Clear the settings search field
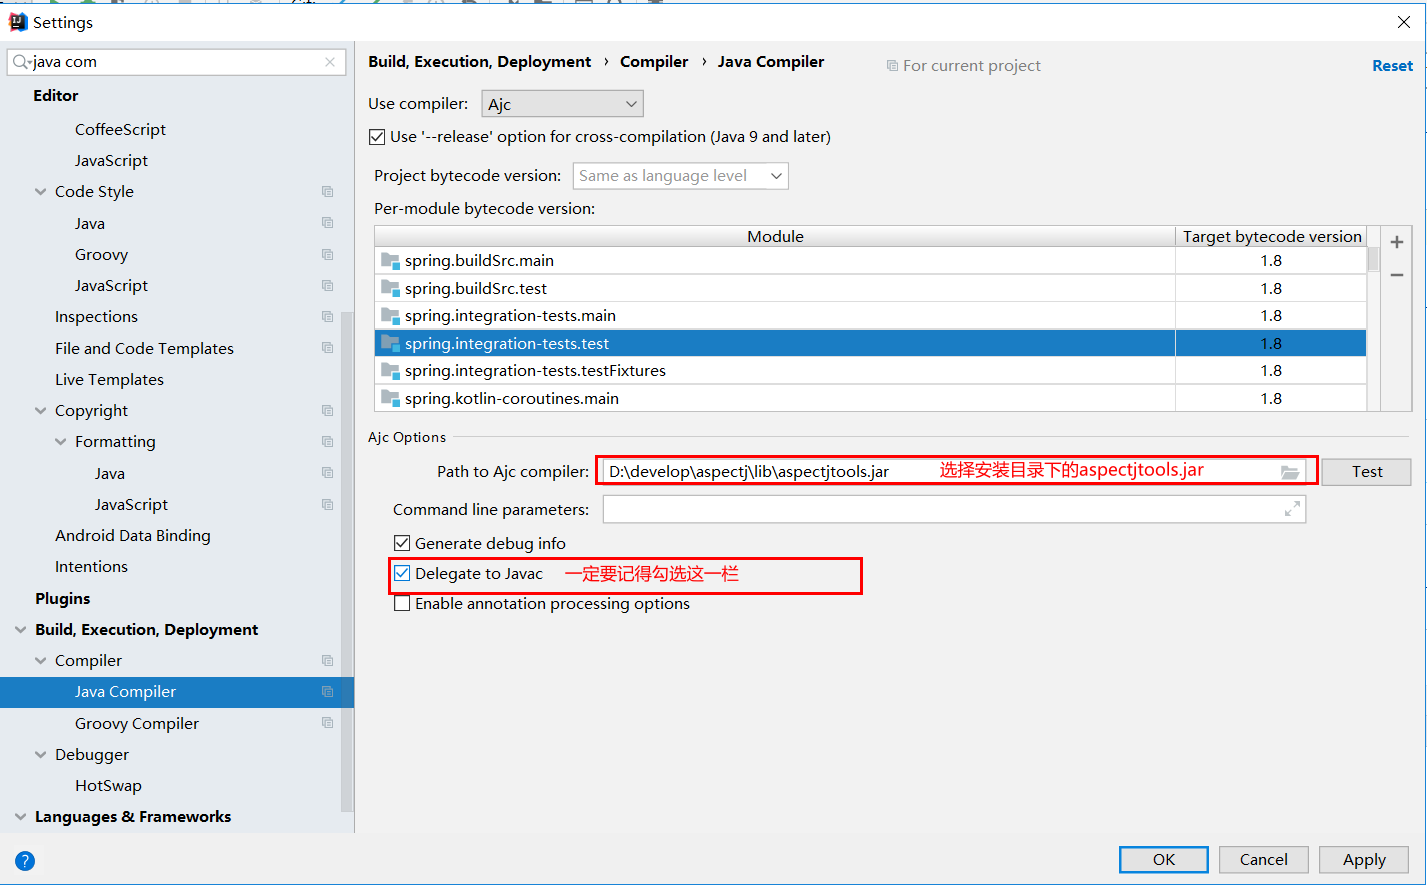This screenshot has width=1427, height=888. (330, 62)
